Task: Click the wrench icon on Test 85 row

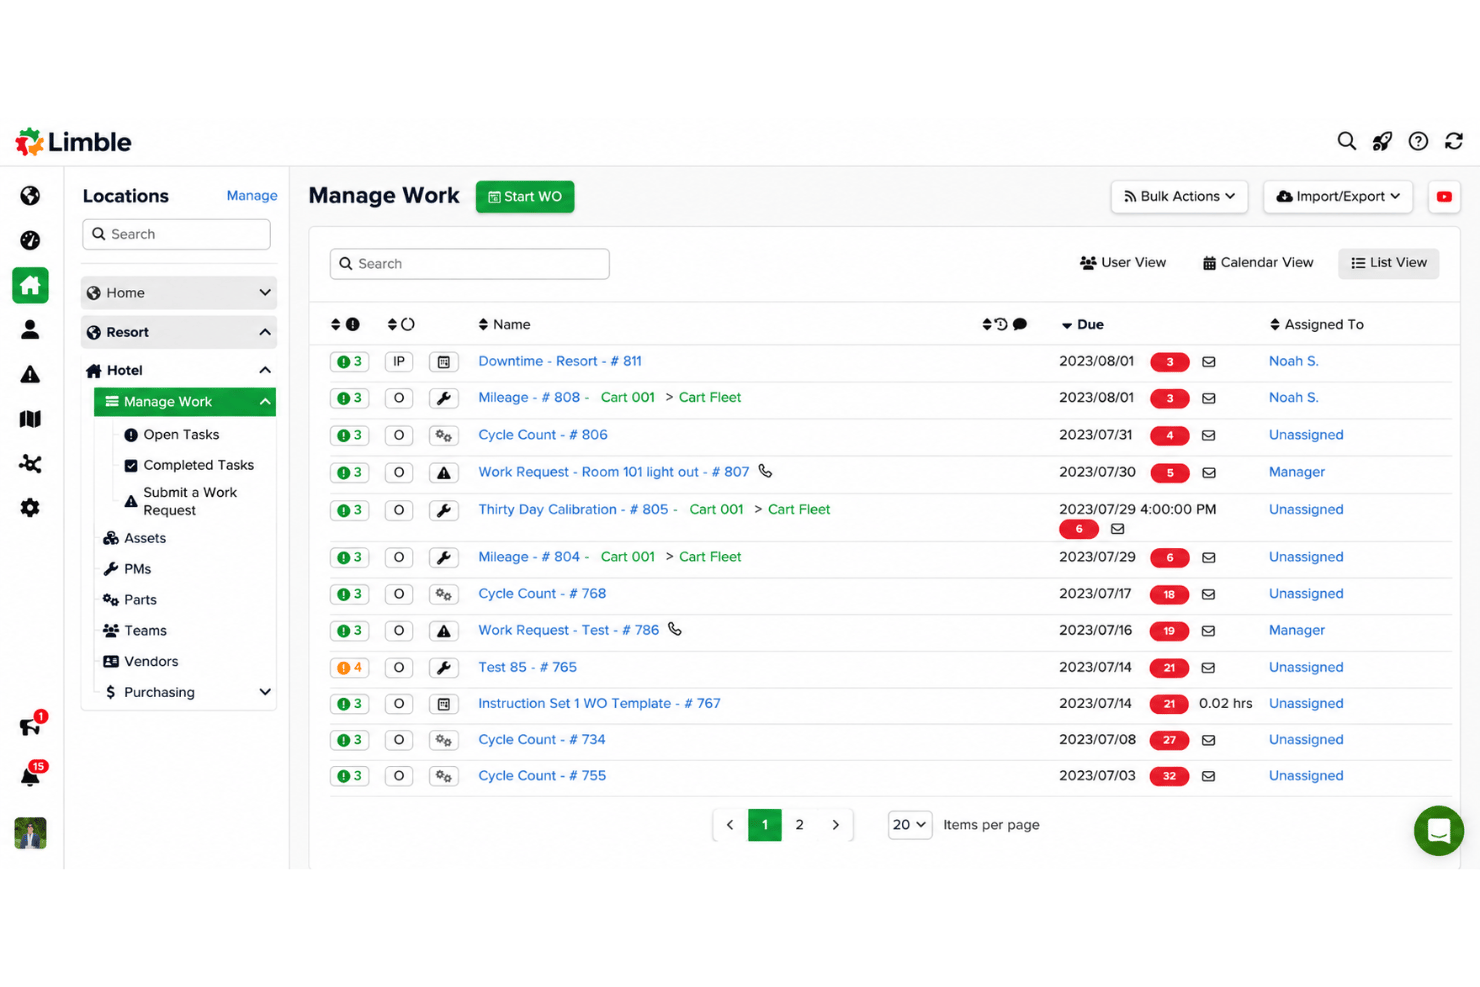Action: click(x=444, y=667)
